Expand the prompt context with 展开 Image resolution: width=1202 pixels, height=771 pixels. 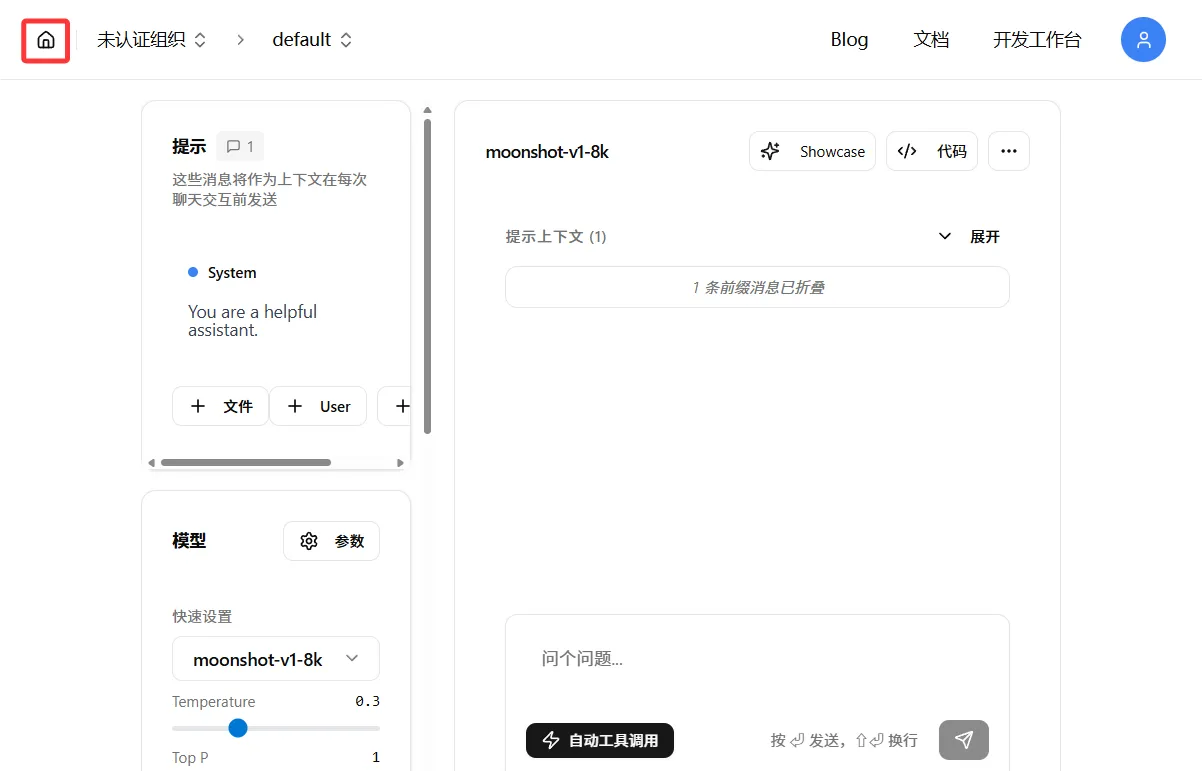969,237
